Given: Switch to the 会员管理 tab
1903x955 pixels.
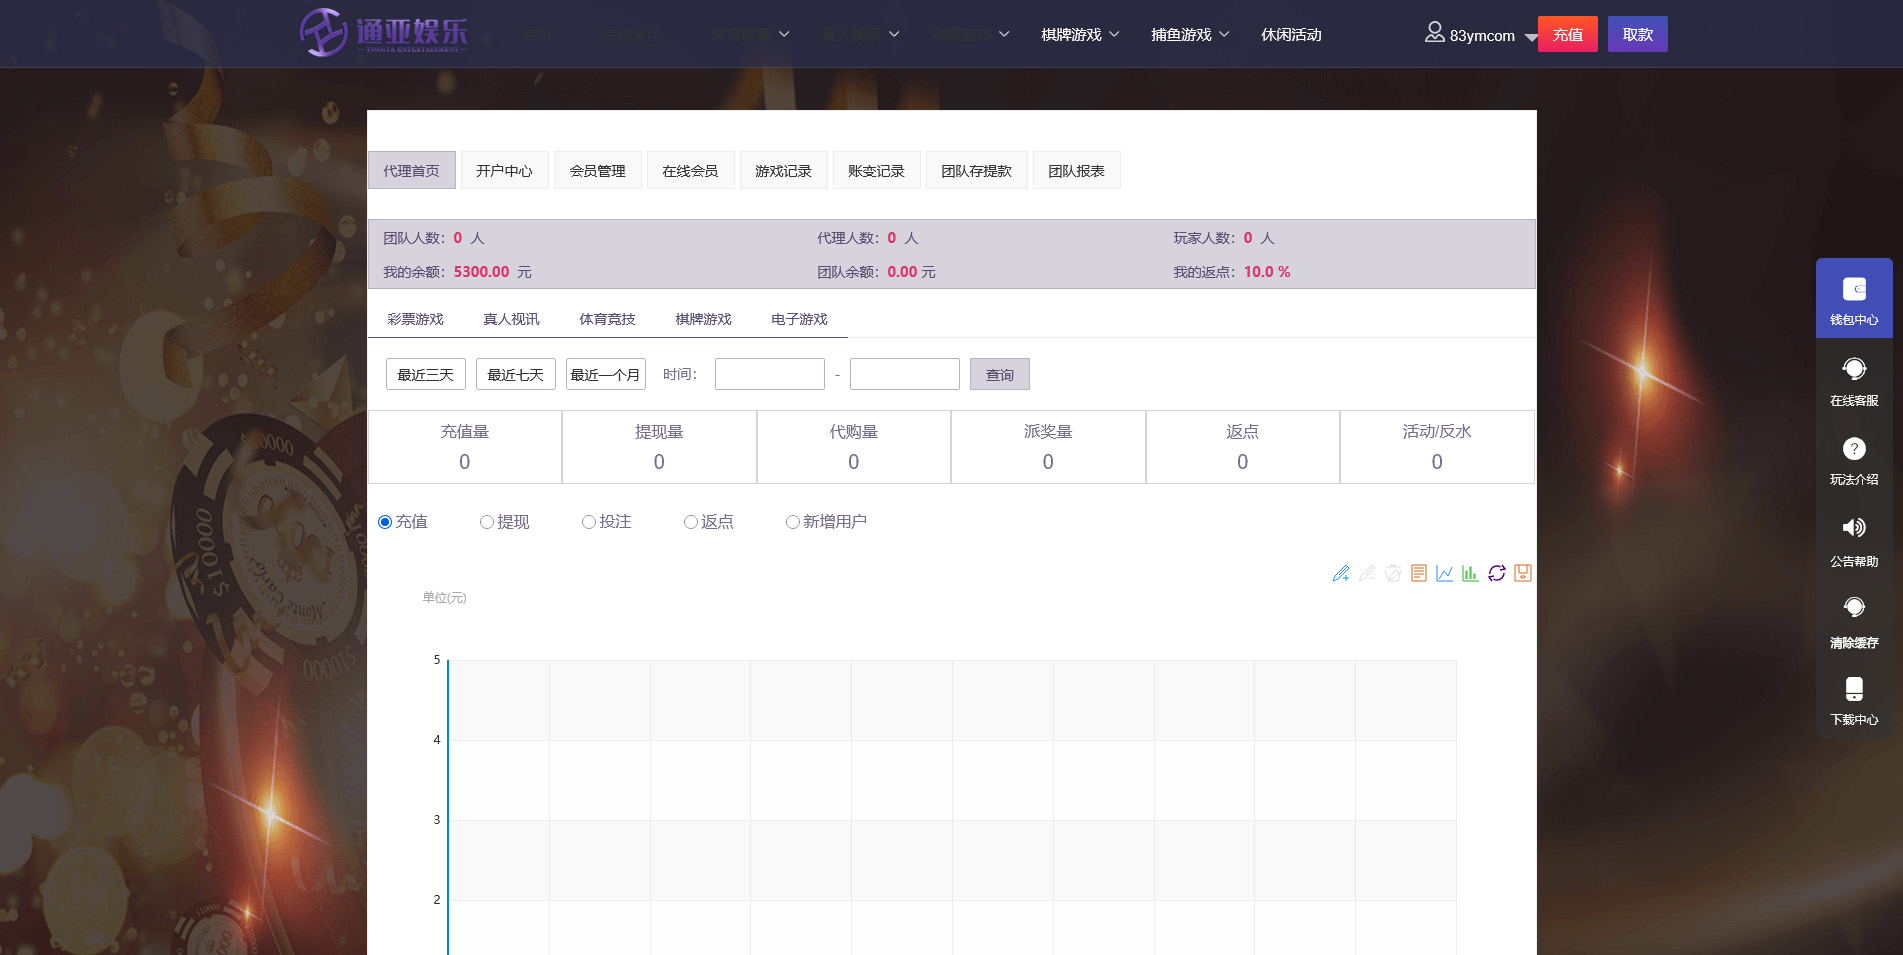Looking at the screenshot, I should [x=597, y=171].
